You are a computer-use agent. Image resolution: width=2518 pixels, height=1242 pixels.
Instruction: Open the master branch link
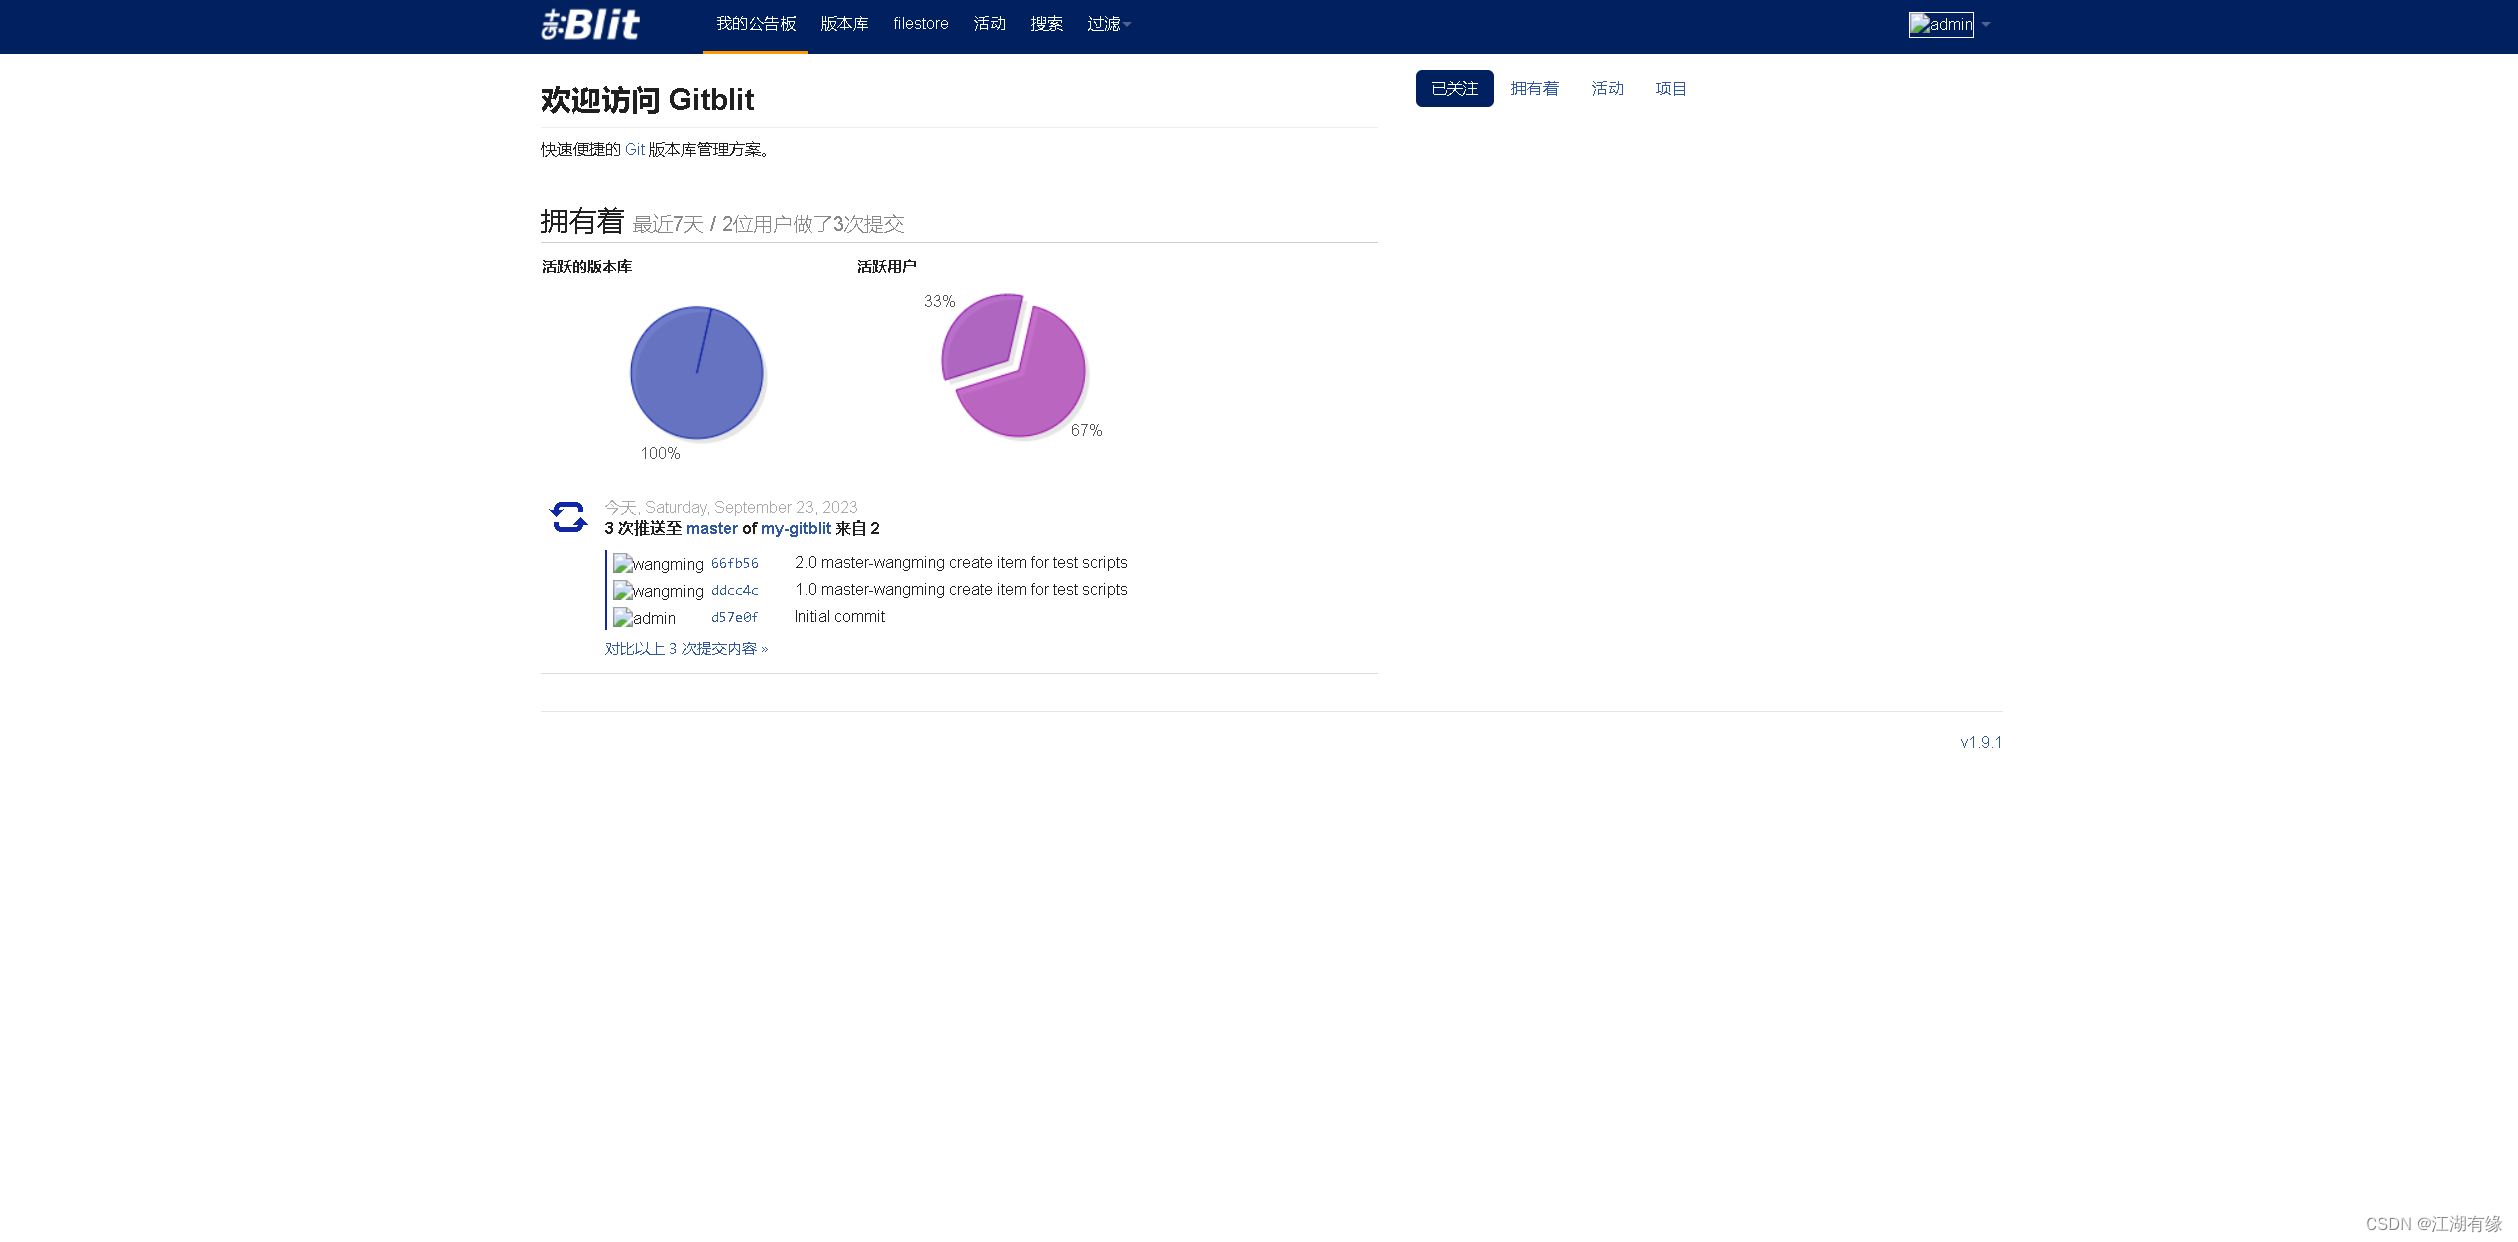[712, 529]
